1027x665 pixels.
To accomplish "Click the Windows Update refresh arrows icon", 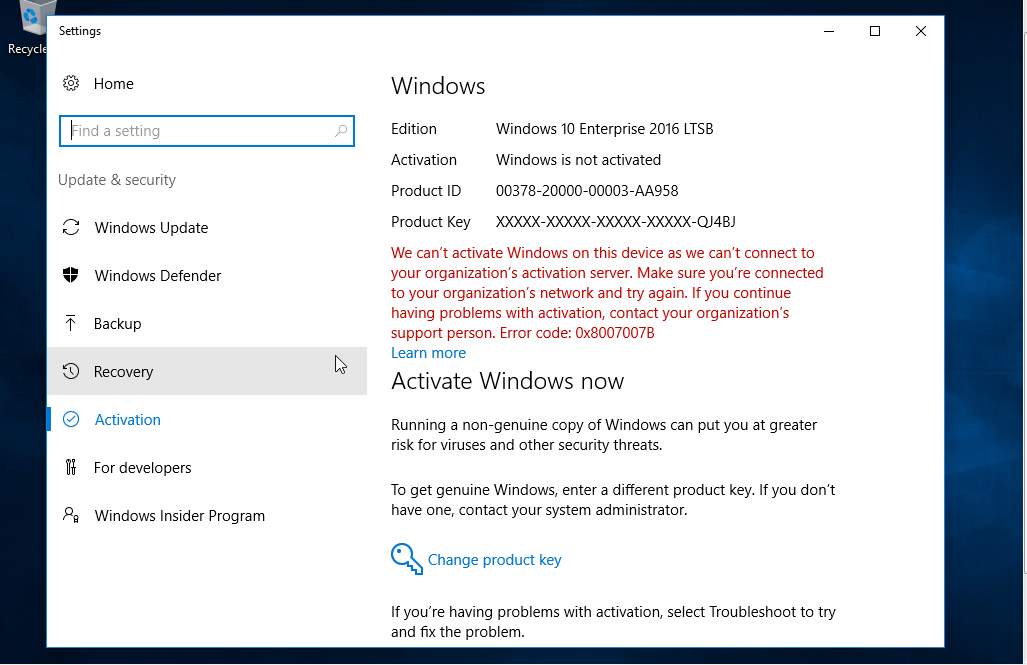I will tap(71, 227).
